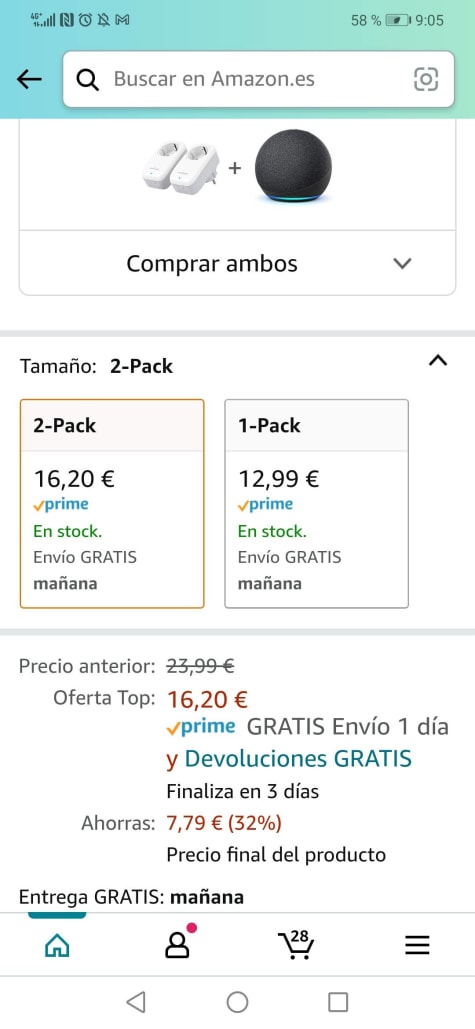Open camera scan icon in search bar
Viewport: 475px width, 1029px height.
coord(425,79)
